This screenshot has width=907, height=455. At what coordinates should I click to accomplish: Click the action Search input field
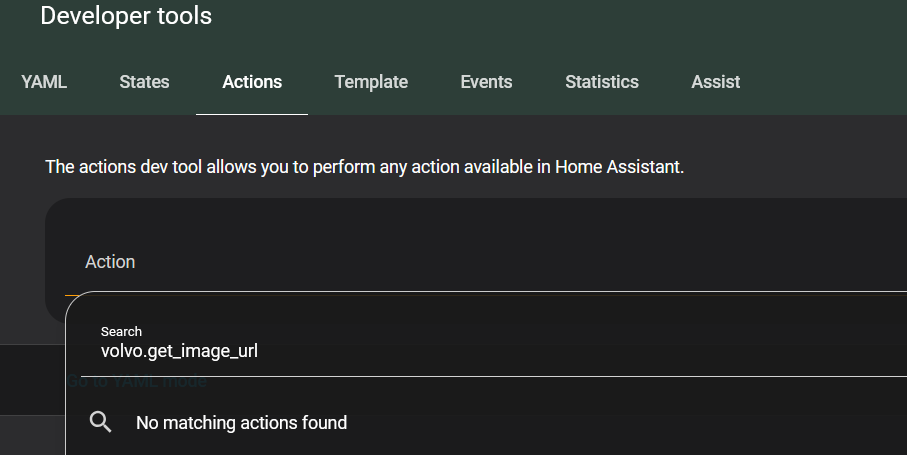point(500,351)
